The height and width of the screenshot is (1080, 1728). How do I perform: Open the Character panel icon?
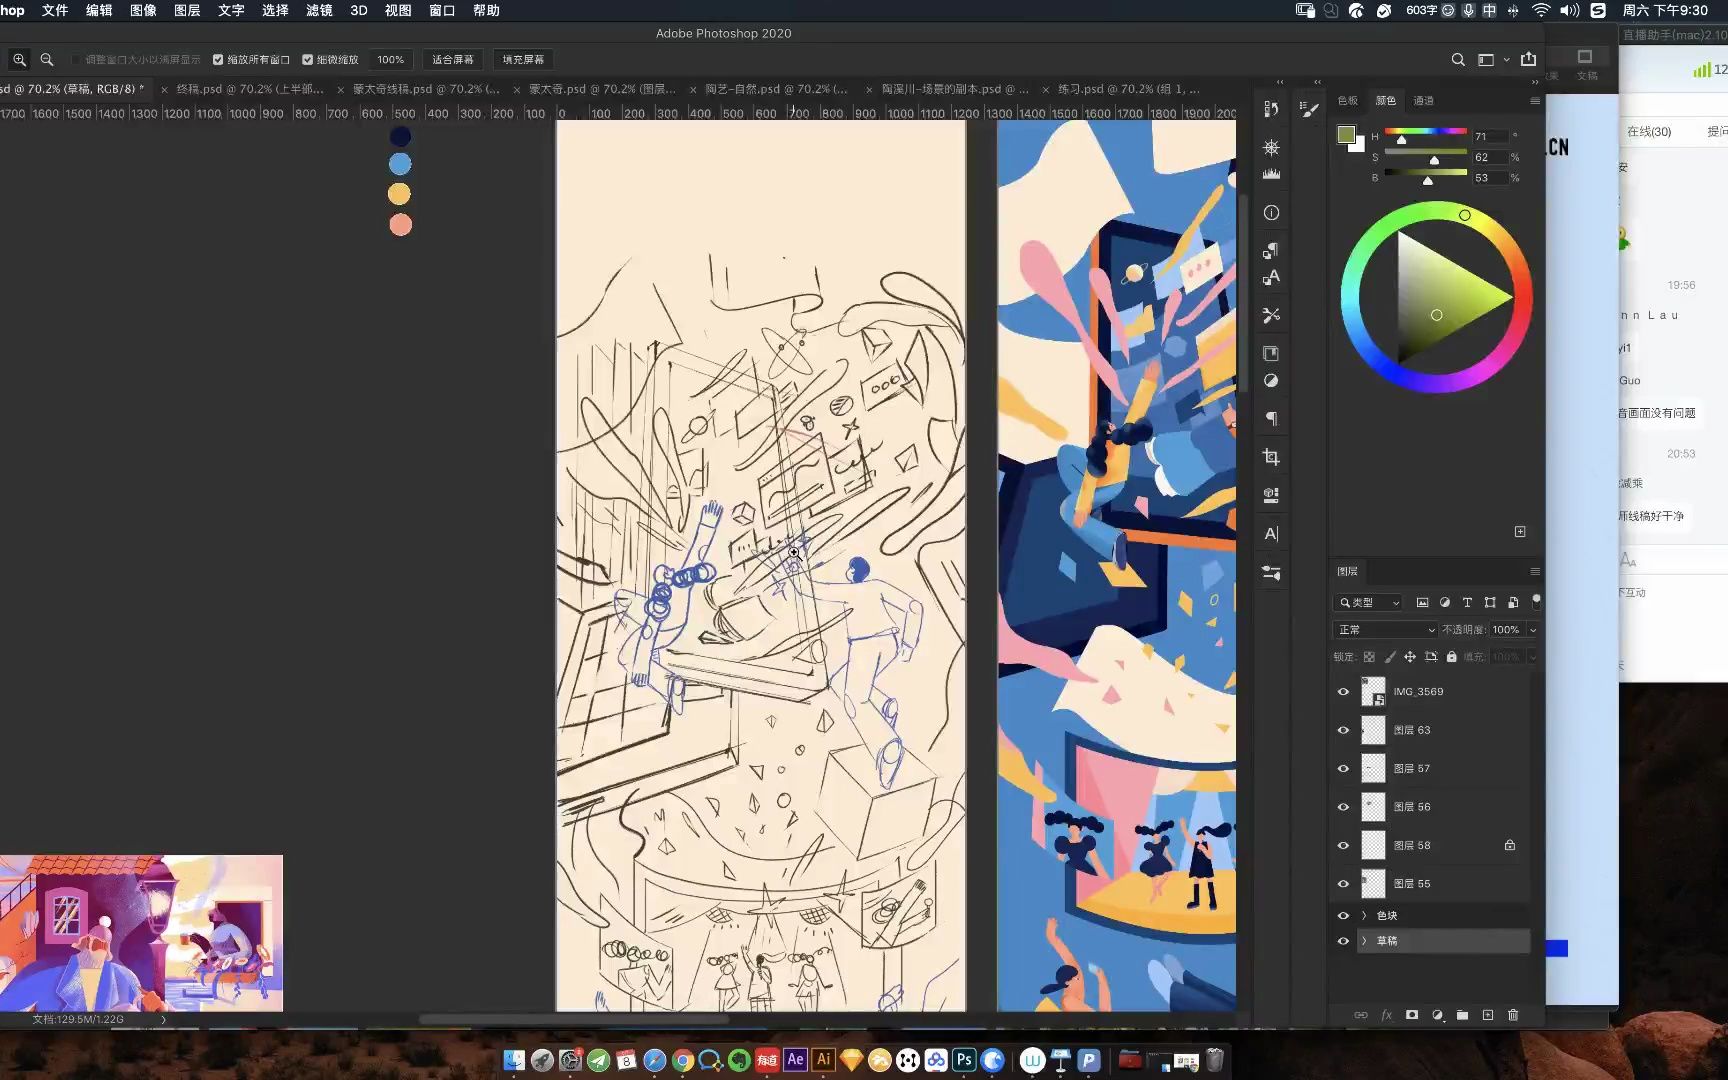pos(1271,534)
